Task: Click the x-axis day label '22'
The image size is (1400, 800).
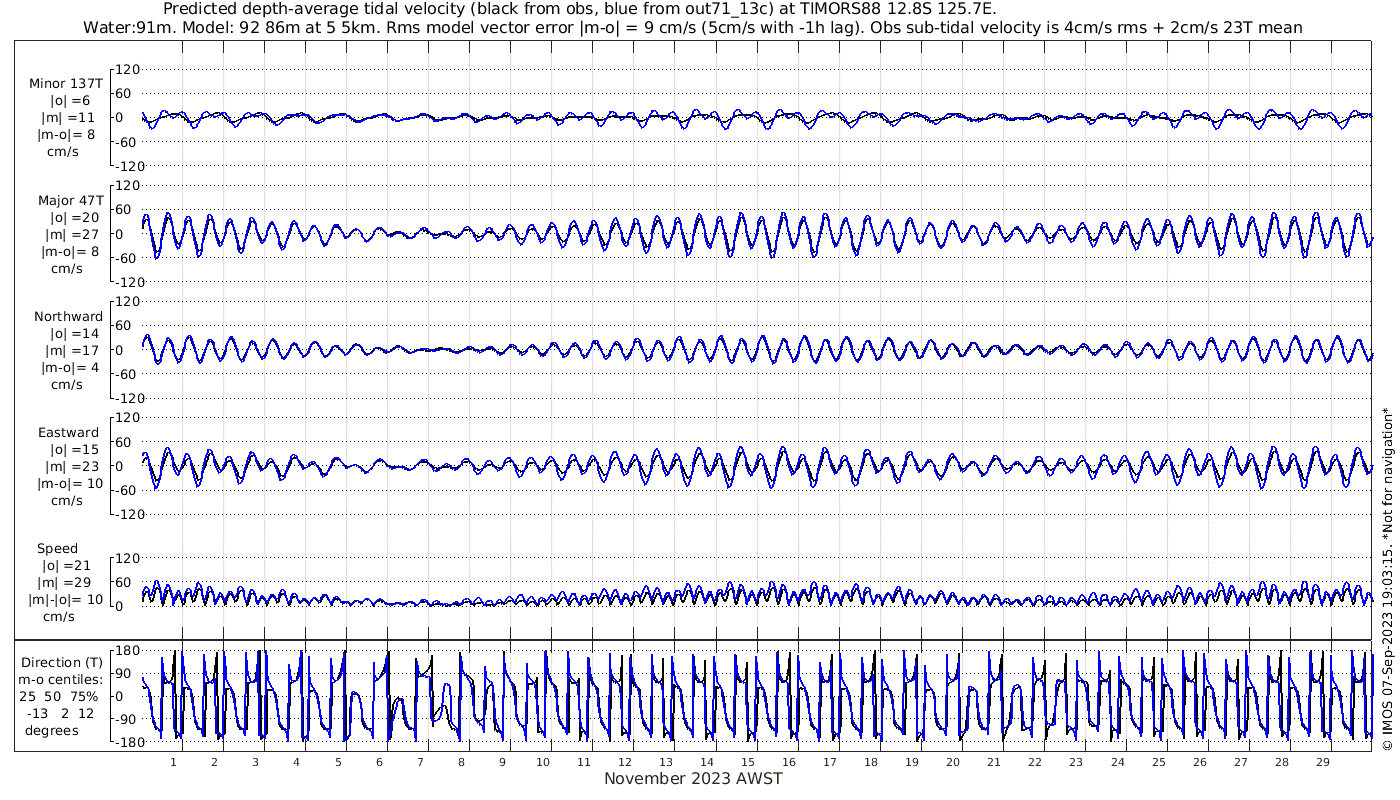Action: pos(1035,762)
